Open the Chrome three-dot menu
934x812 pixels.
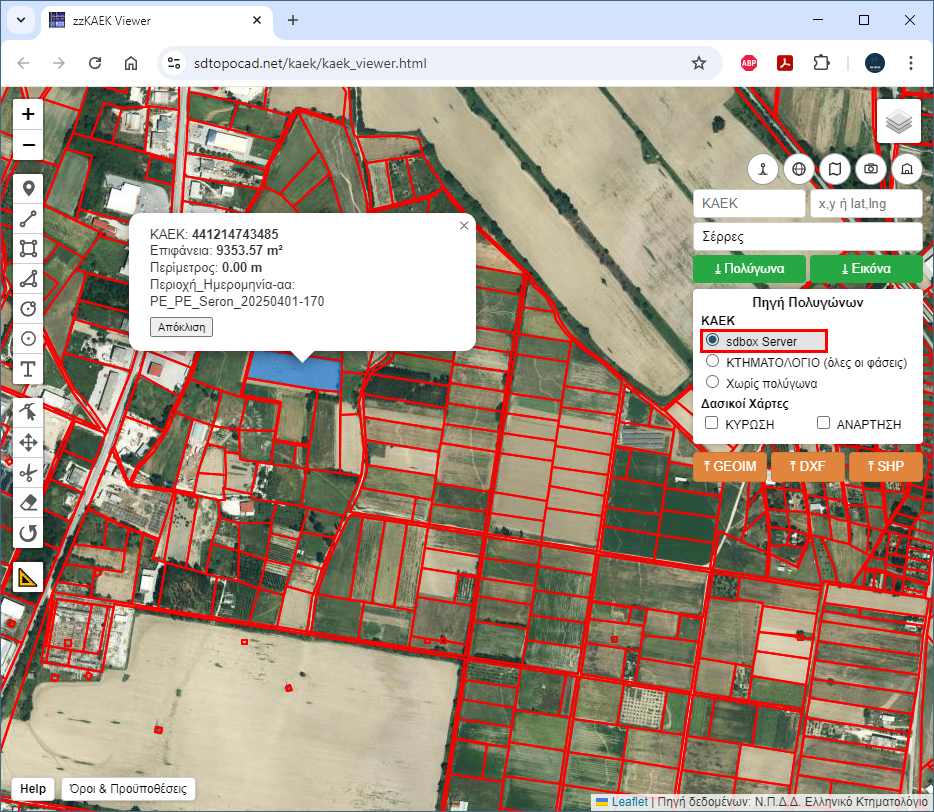pos(910,63)
